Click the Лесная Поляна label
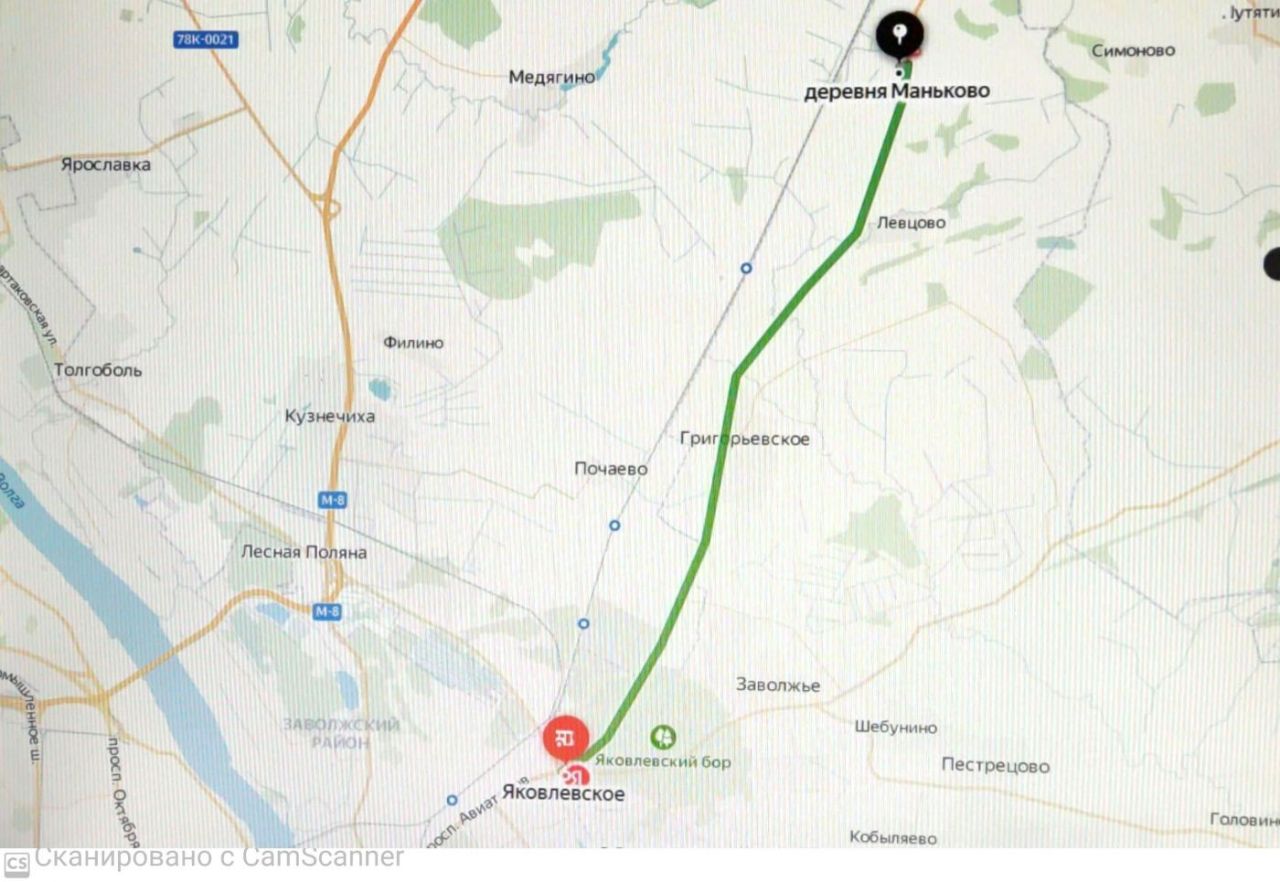The height and width of the screenshot is (882, 1280). coord(304,552)
